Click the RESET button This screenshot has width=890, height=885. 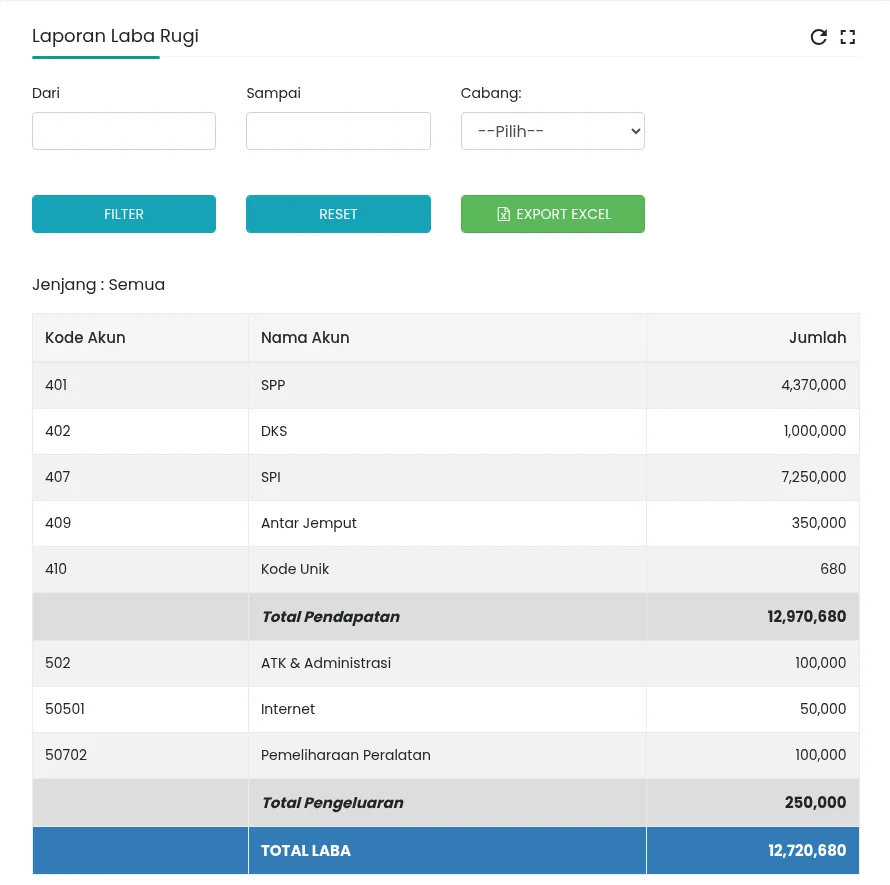338,214
